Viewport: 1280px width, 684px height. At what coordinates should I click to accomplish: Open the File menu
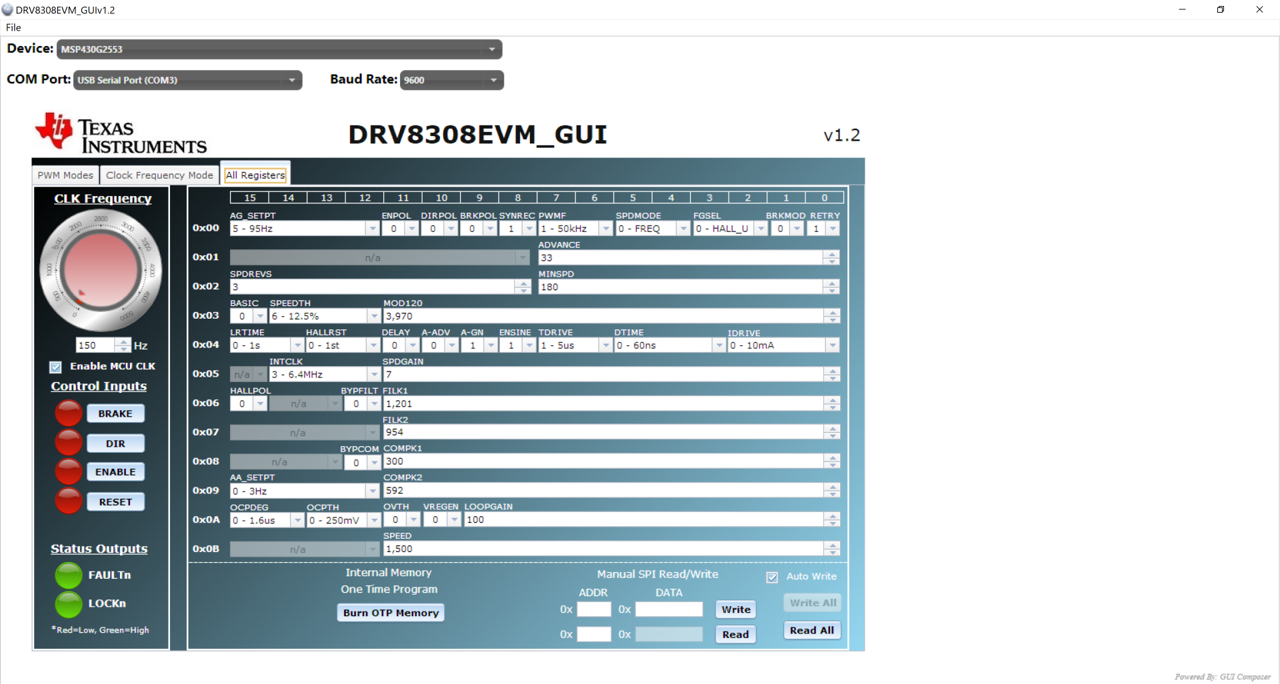click(13, 27)
